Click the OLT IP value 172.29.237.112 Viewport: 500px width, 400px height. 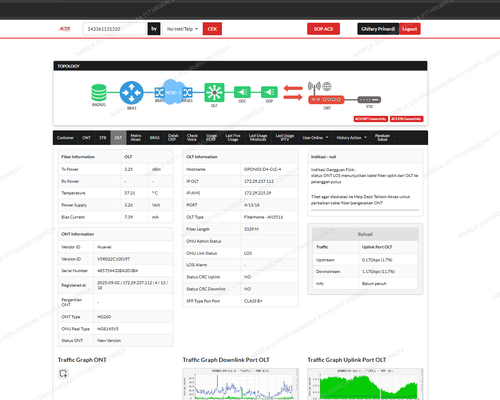coord(259,181)
